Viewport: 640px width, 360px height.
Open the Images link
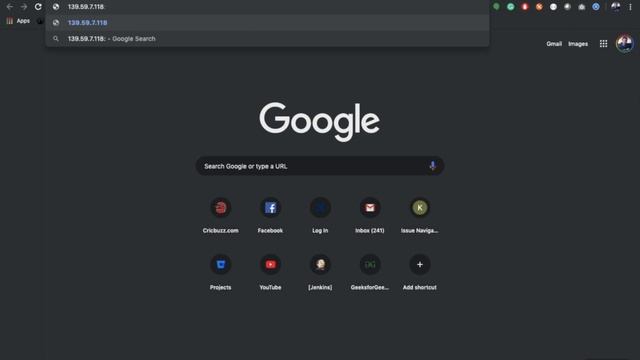click(x=578, y=44)
